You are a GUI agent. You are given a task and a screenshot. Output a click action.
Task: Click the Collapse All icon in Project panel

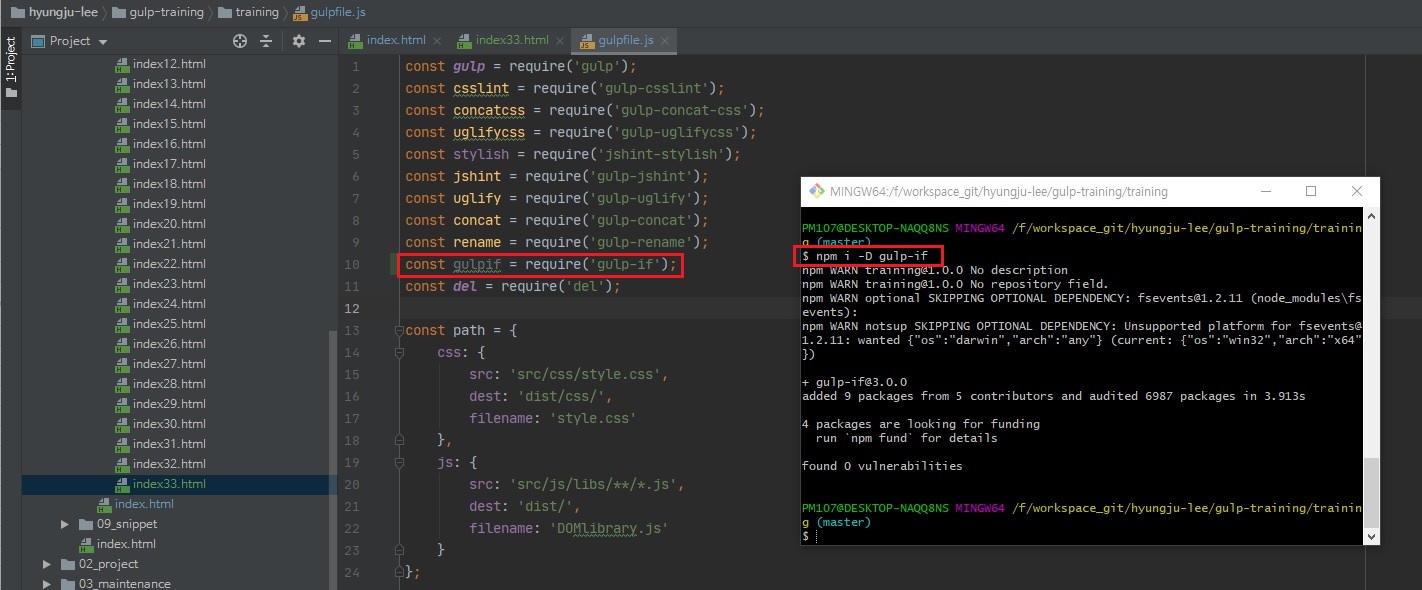point(266,41)
